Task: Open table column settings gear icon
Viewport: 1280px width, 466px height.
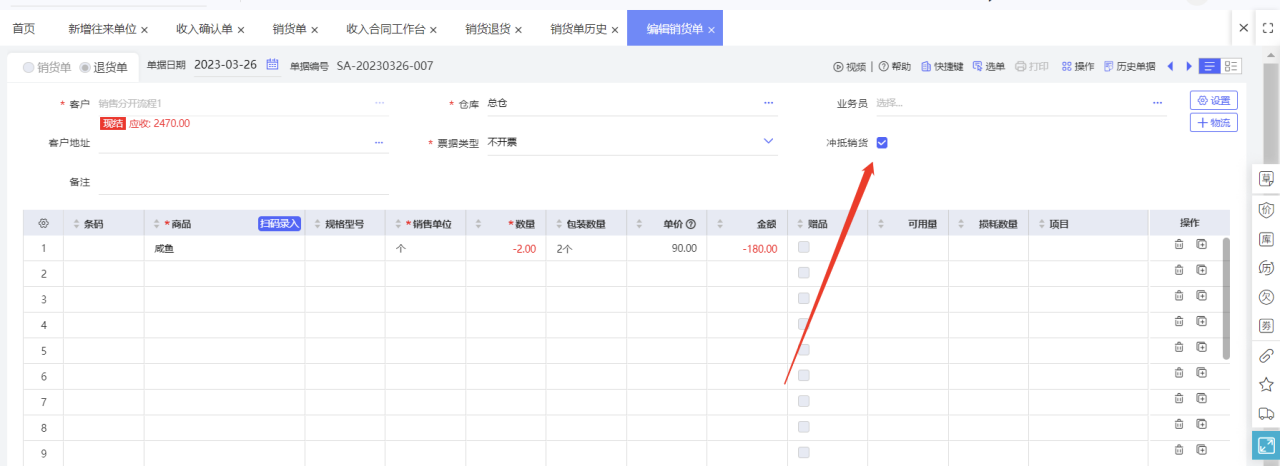Action: click(43, 224)
